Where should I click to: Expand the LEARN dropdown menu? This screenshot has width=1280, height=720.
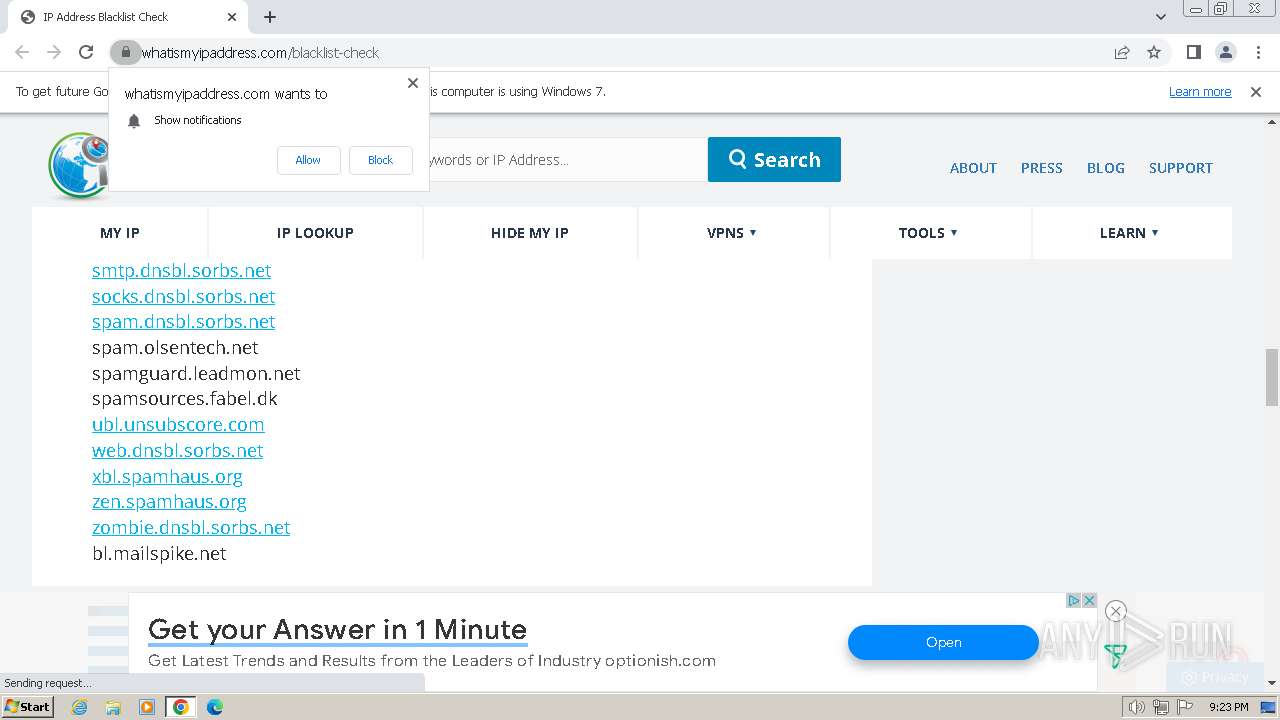click(x=1129, y=233)
